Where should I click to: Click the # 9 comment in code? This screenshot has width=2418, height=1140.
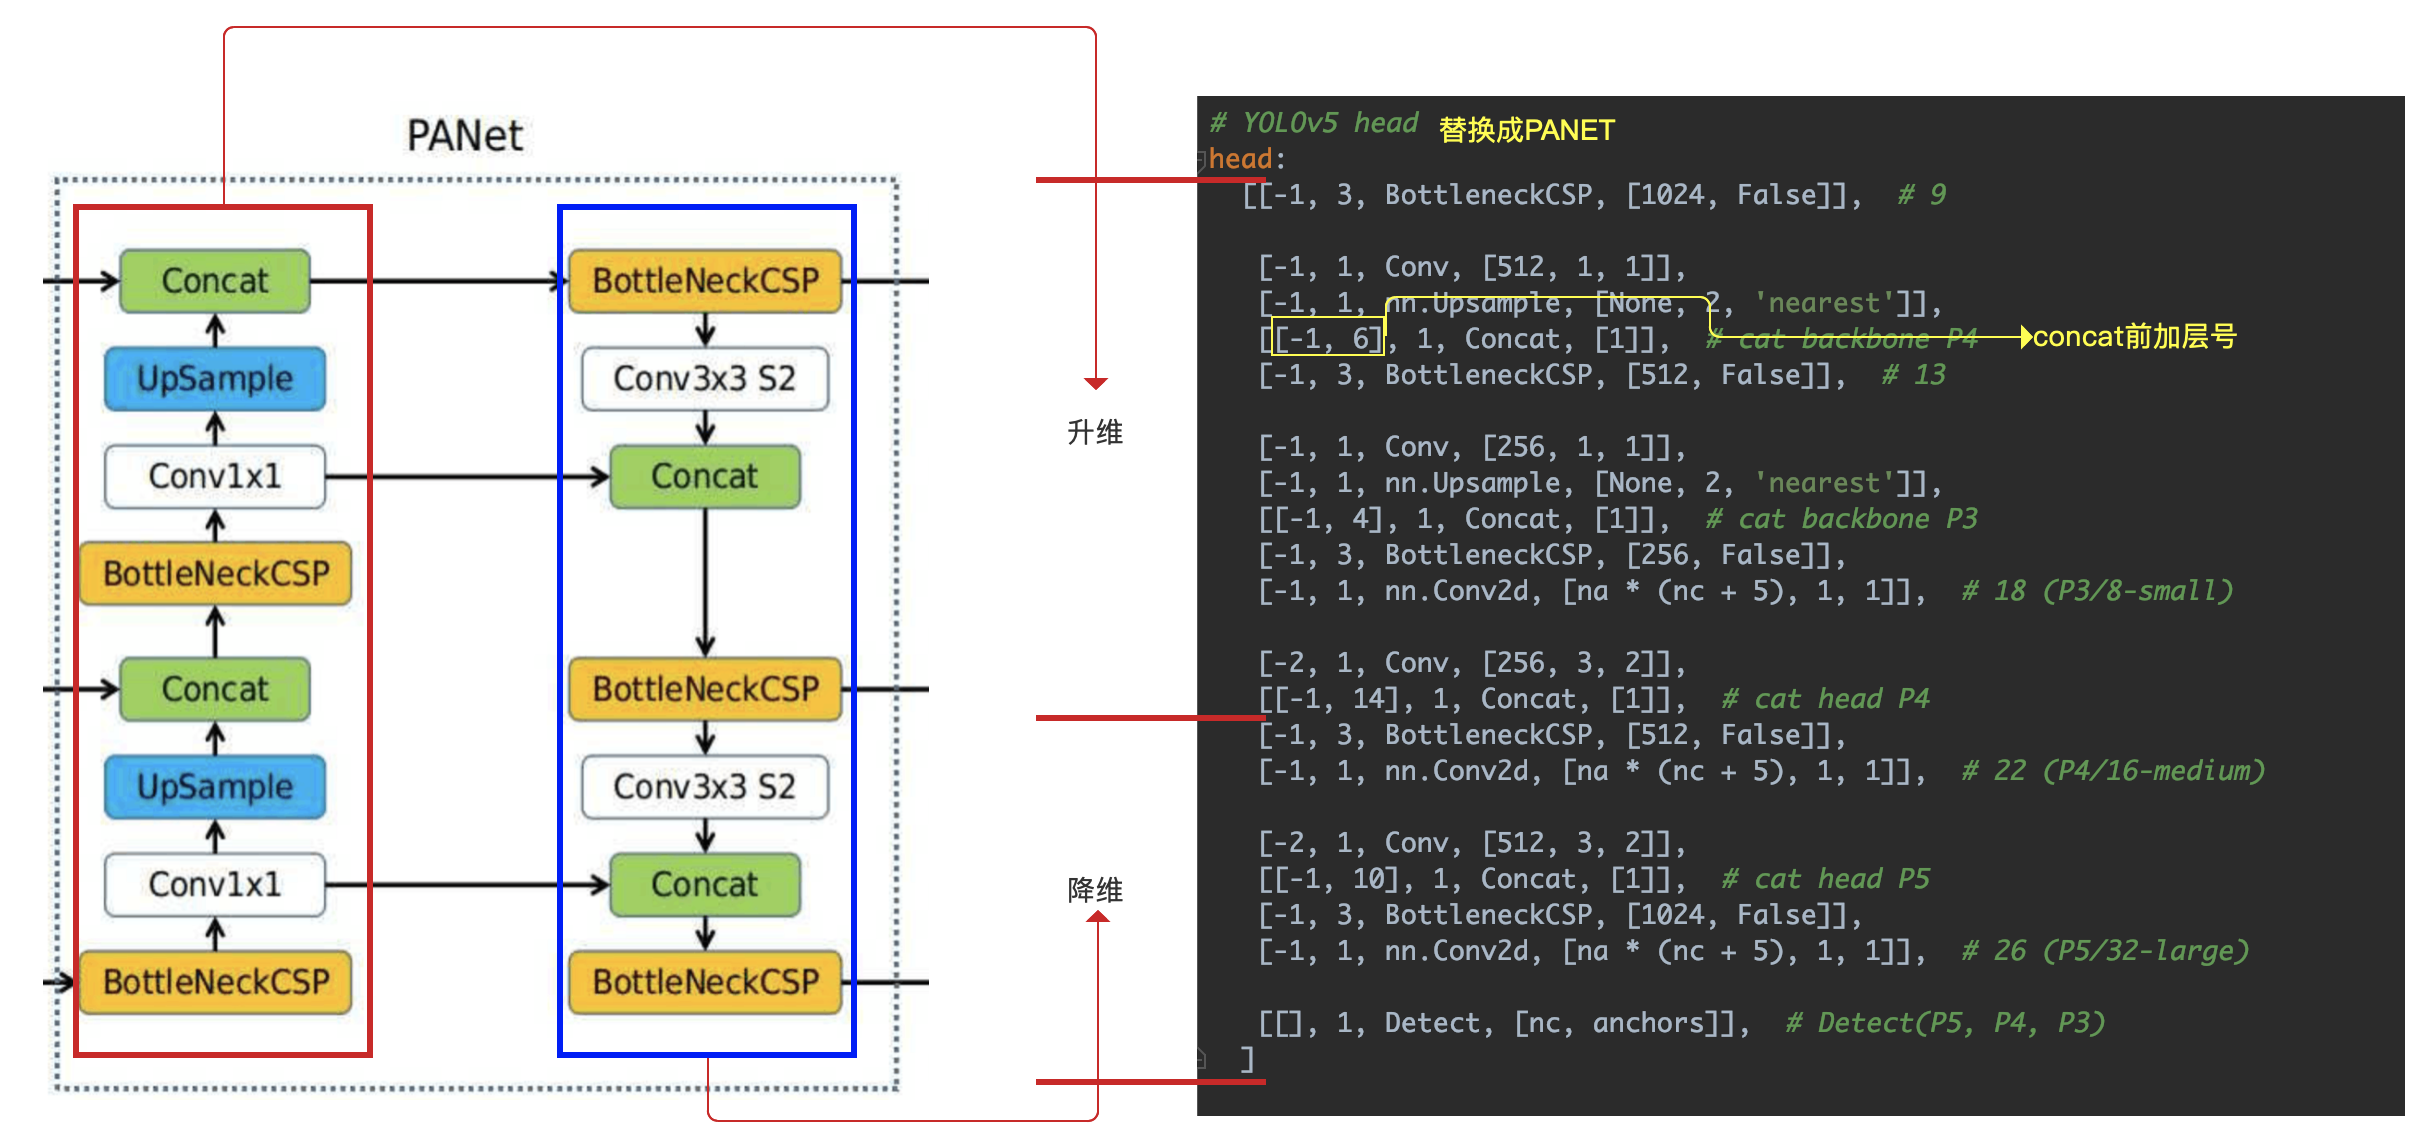coord(1921,195)
